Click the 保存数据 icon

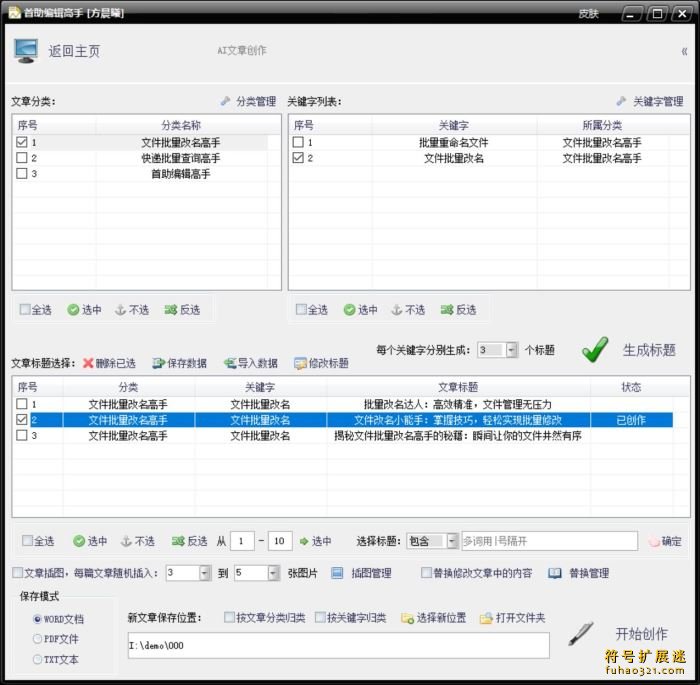(x=158, y=363)
